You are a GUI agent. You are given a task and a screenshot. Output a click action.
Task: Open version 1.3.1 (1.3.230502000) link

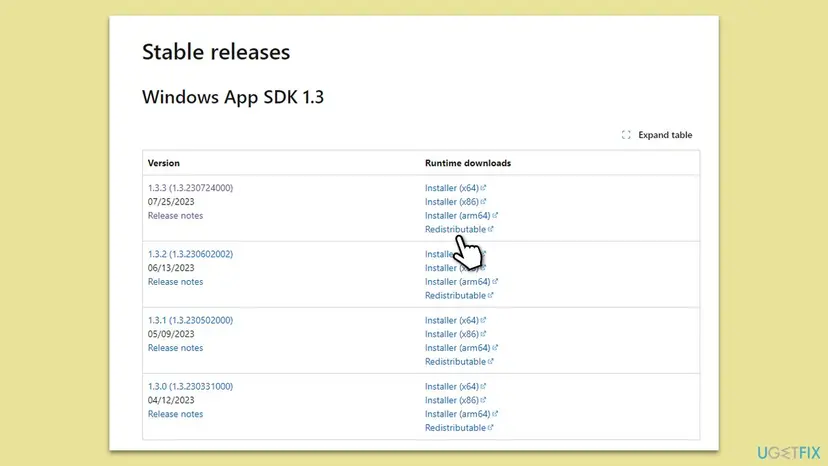(190, 320)
